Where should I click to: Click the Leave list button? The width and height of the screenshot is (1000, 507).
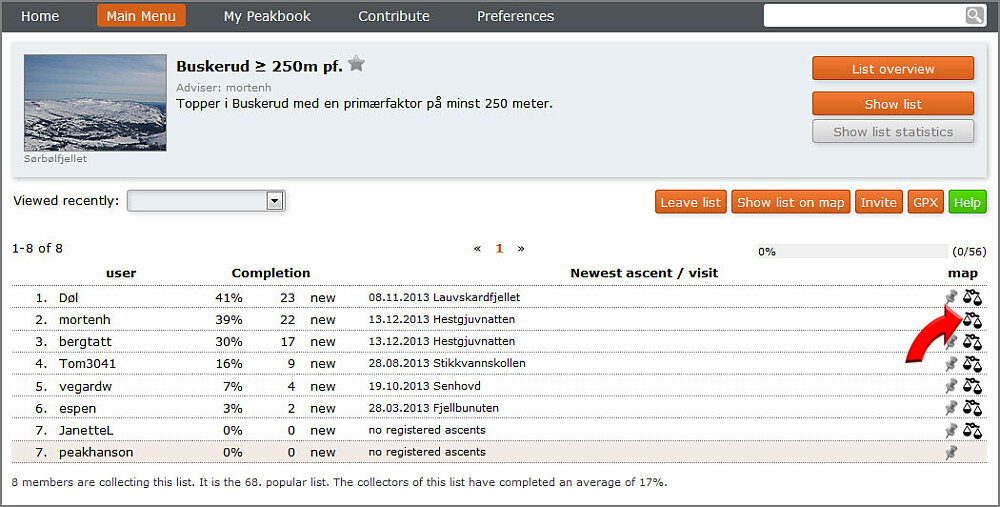click(690, 202)
